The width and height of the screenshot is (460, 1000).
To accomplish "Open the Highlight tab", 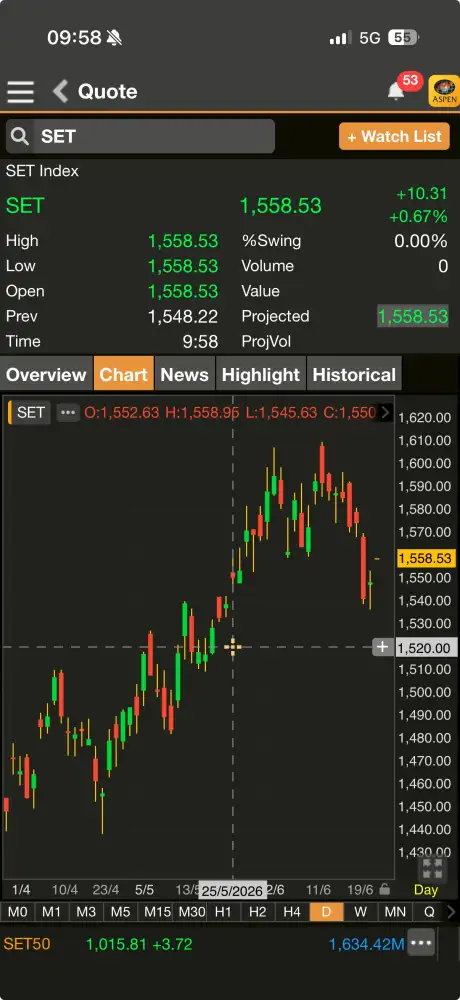I will (261, 374).
